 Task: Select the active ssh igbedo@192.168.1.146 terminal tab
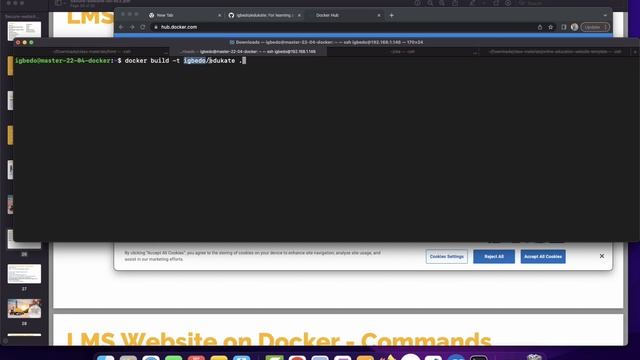point(248,52)
